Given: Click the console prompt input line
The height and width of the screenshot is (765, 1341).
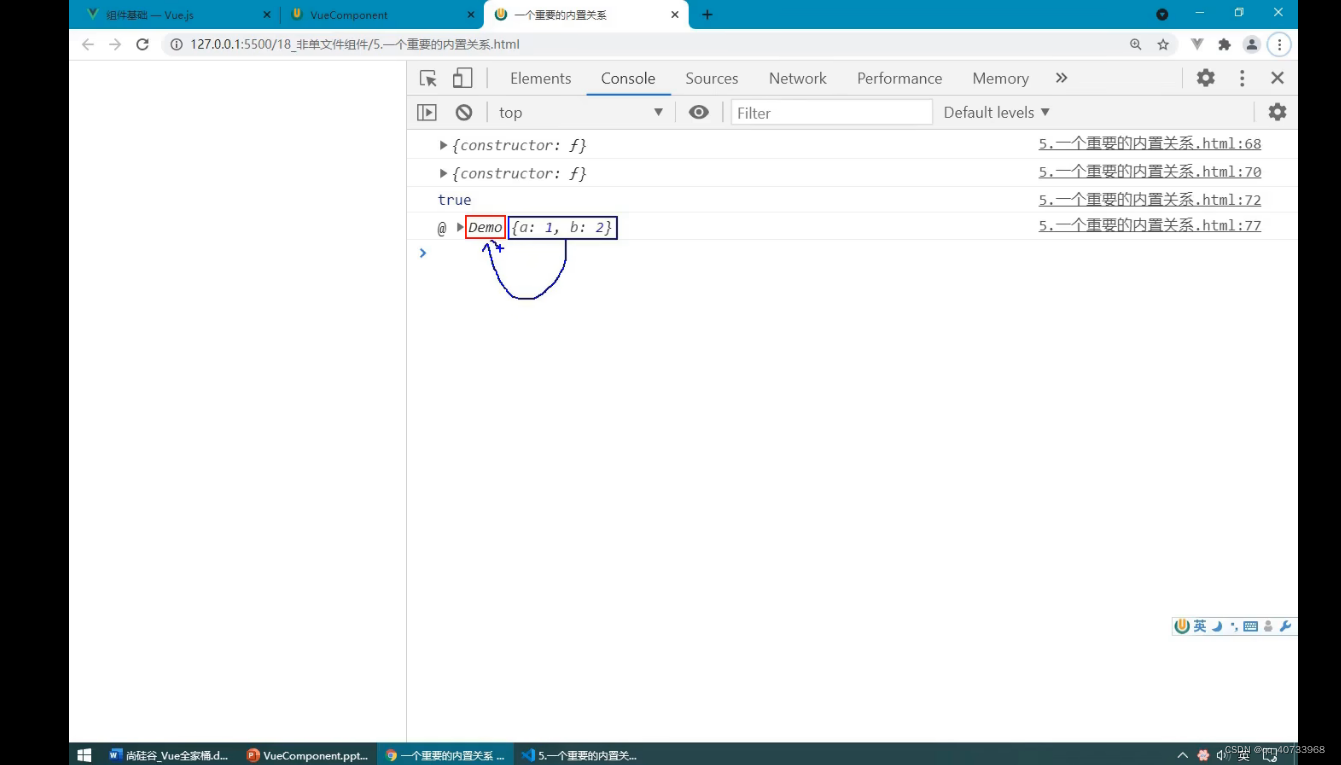Looking at the screenshot, I should (850, 253).
